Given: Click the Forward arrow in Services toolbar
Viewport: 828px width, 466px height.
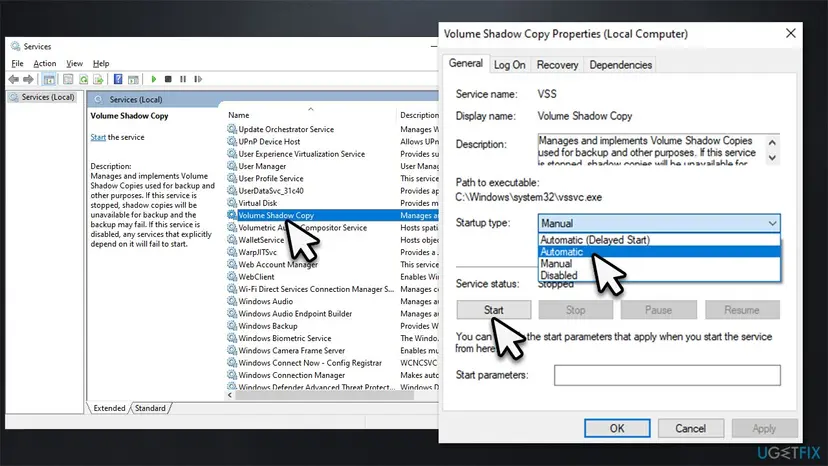Looking at the screenshot, I should click(28, 79).
